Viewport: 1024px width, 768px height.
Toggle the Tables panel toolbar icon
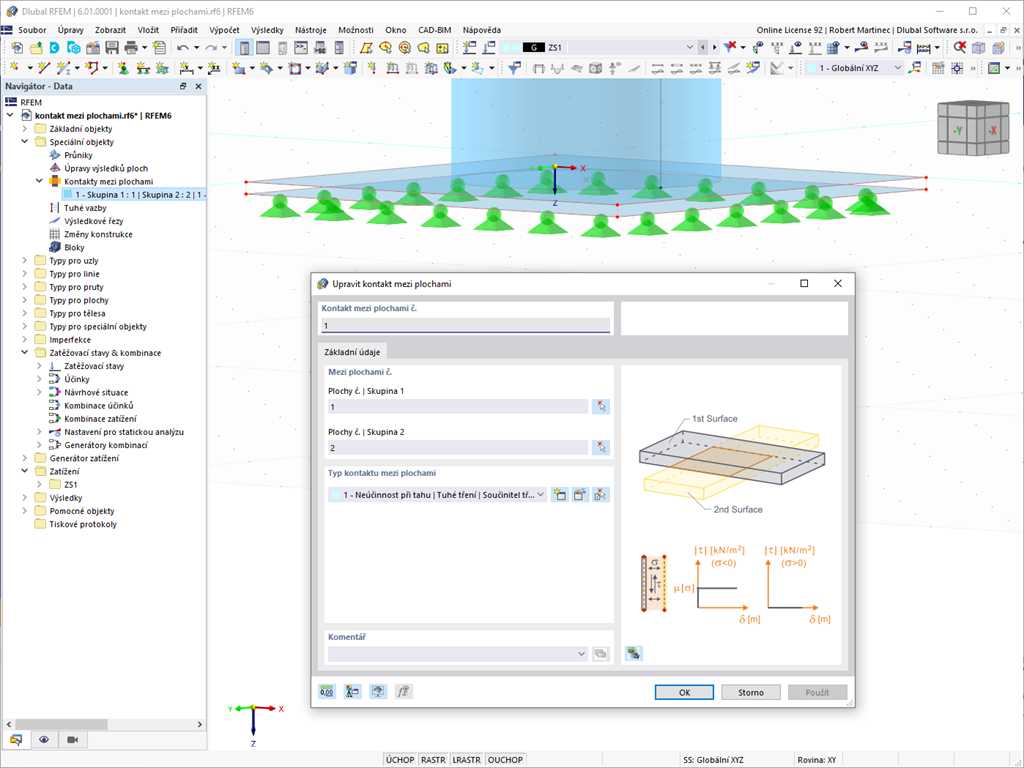[x=263, y=48]
